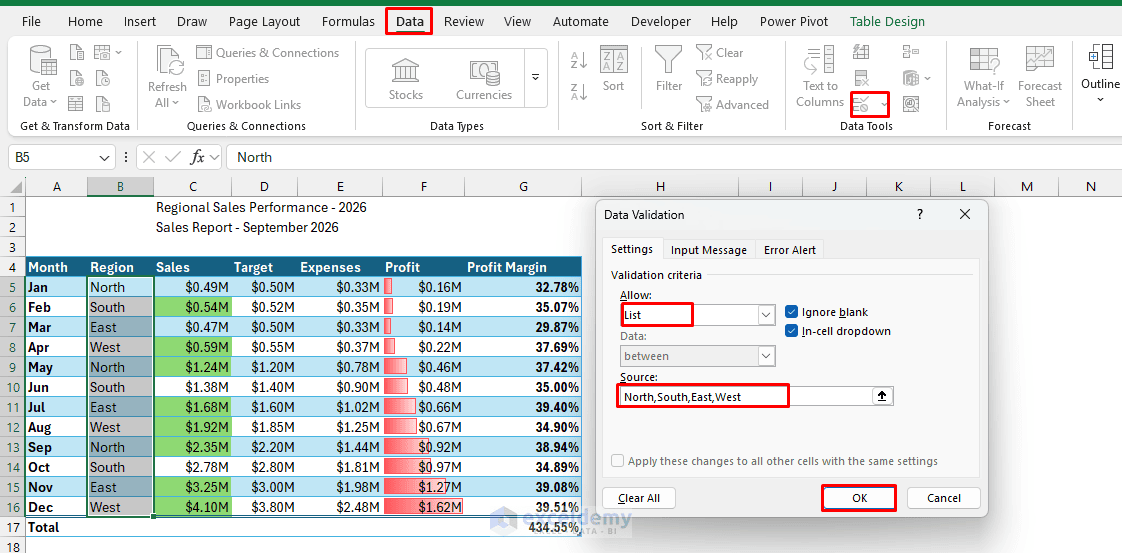Open Data Validation help question mark
1122x553 pixels.
click(920, 214)
